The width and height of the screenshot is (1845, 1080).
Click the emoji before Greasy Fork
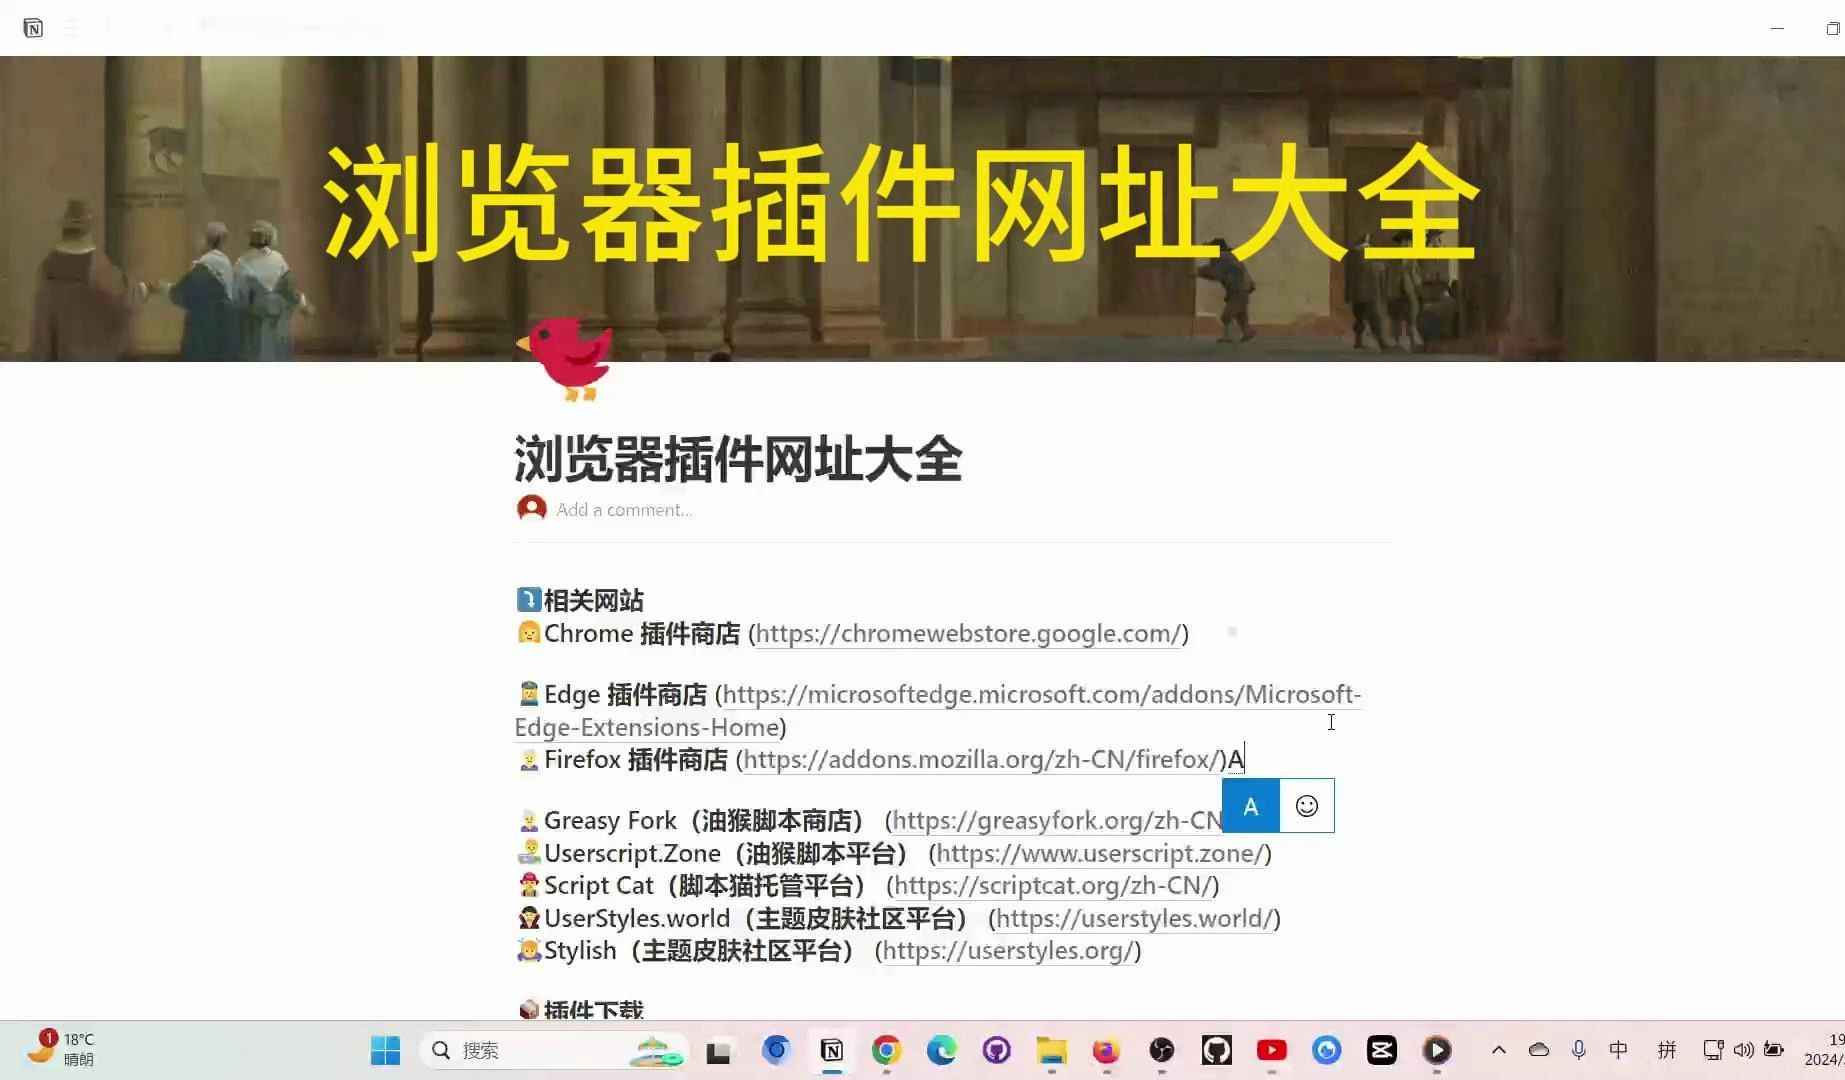point(528,821)
